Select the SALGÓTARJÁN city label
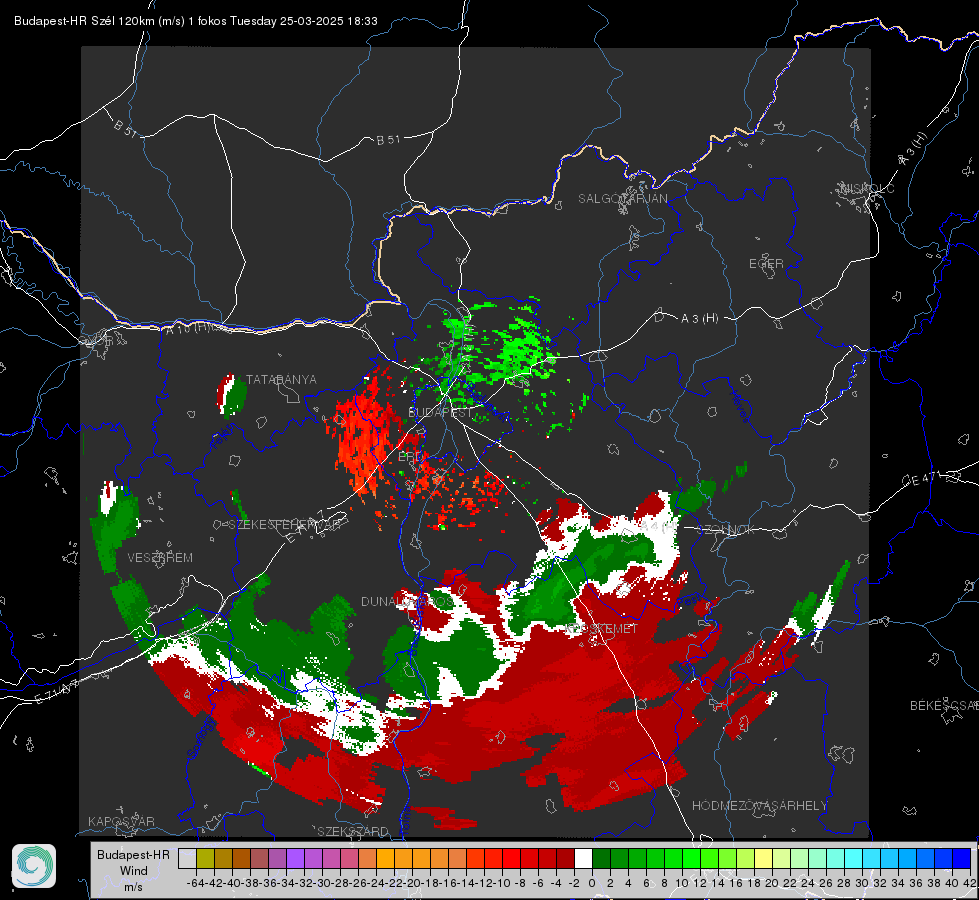The image size is (979, 900). click(x=622, y=199)
